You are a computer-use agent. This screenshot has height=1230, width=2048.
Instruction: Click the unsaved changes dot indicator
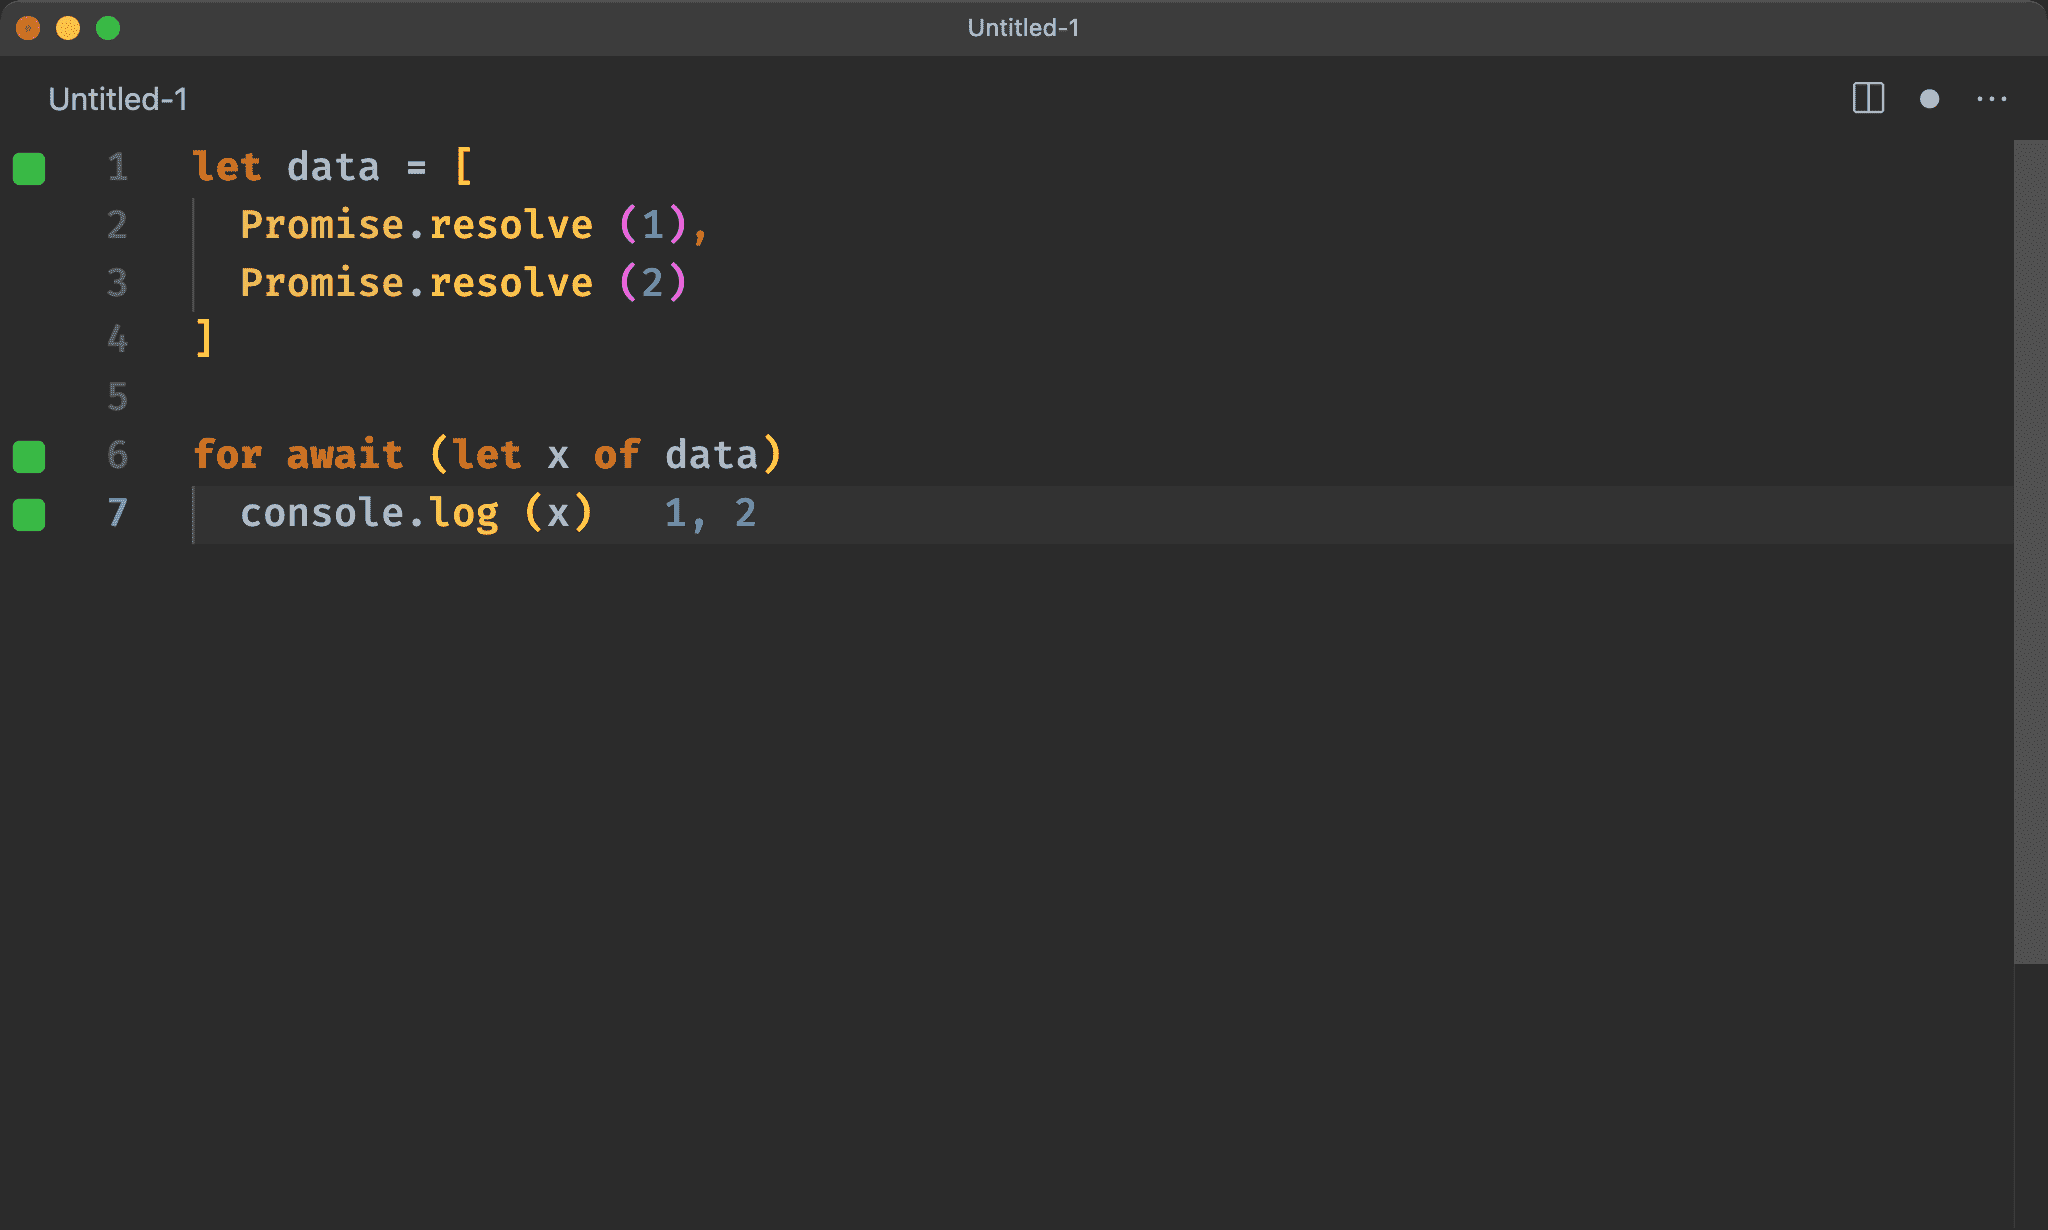pos(1929,98)
